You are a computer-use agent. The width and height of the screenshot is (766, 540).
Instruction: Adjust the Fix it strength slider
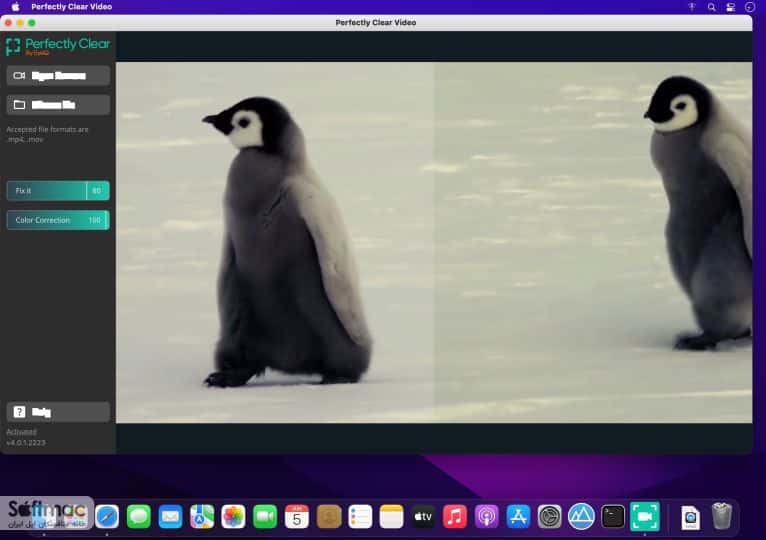58,191
